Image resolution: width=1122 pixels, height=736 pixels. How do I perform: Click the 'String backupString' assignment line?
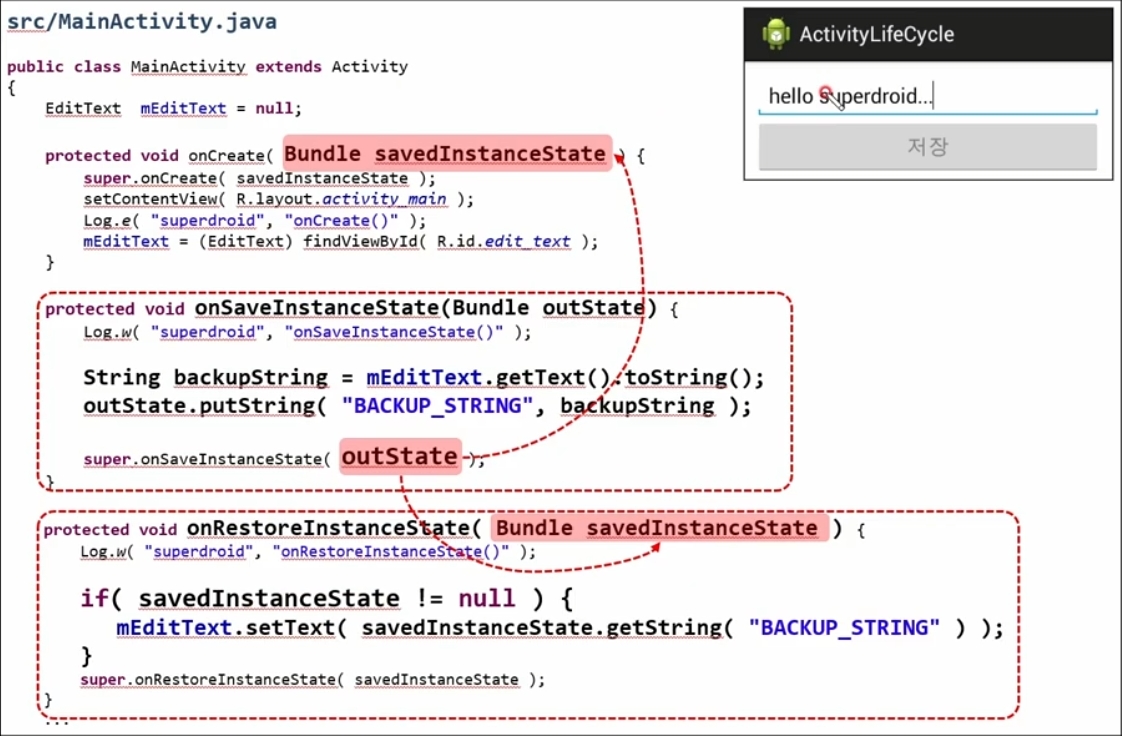424,377
